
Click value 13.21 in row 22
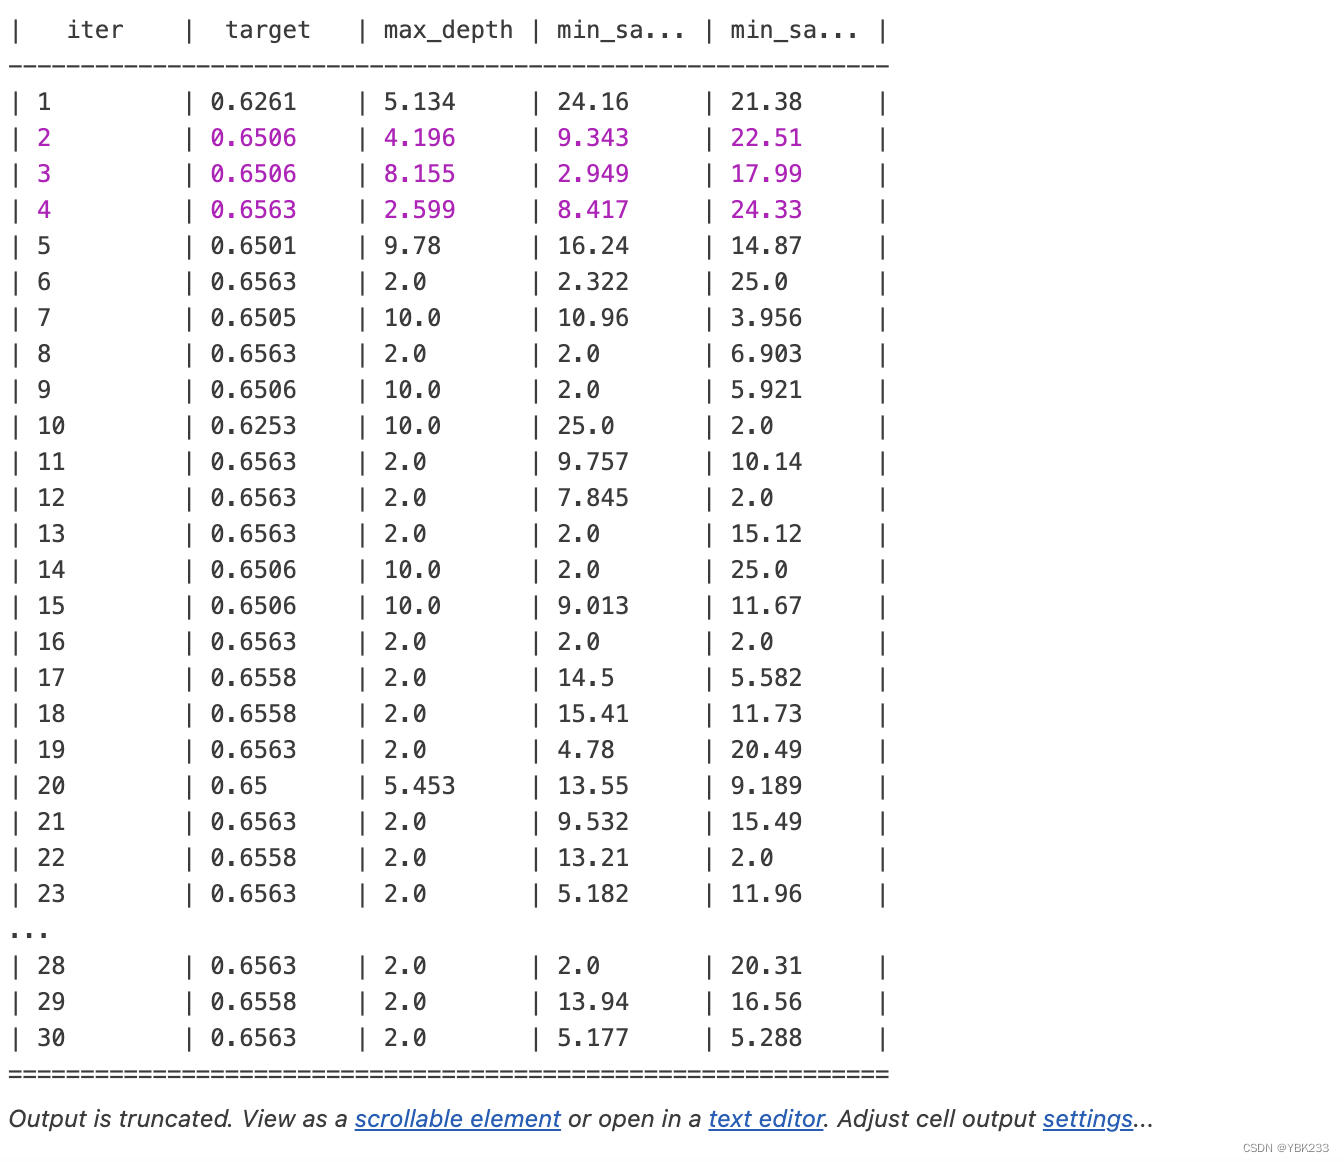pyautogui.click(x=593, y=858)
